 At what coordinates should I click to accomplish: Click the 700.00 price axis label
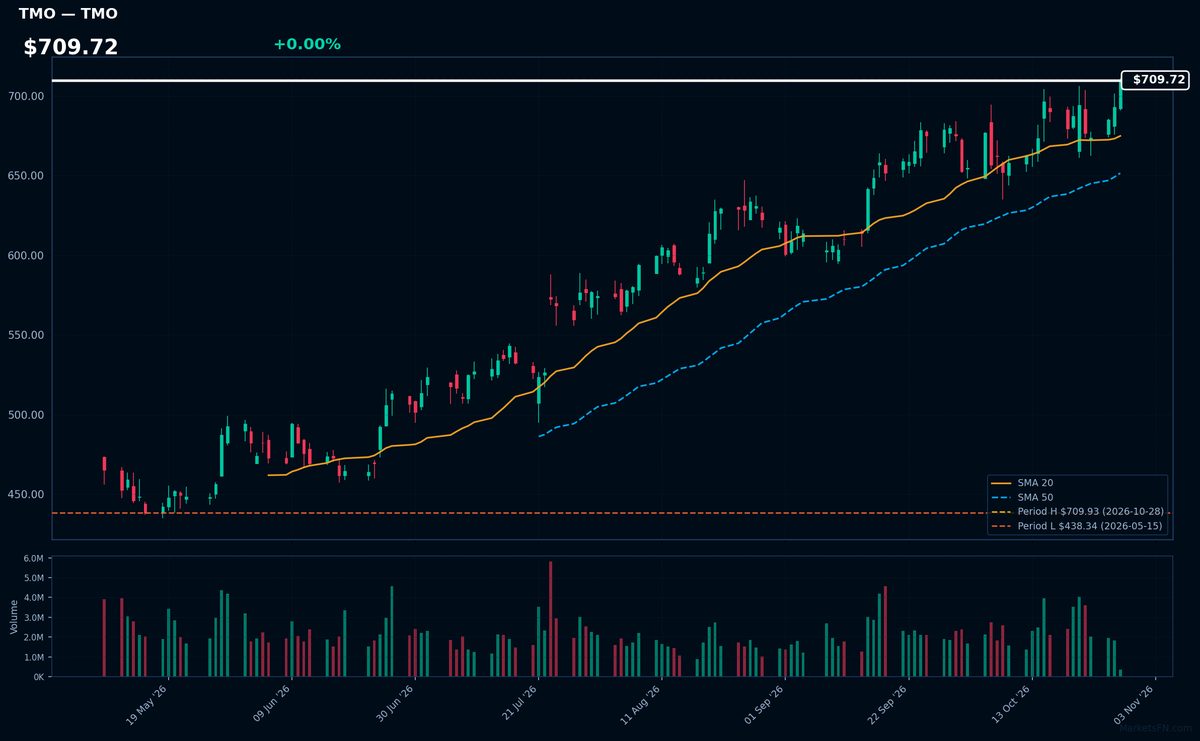coord(27,96)
